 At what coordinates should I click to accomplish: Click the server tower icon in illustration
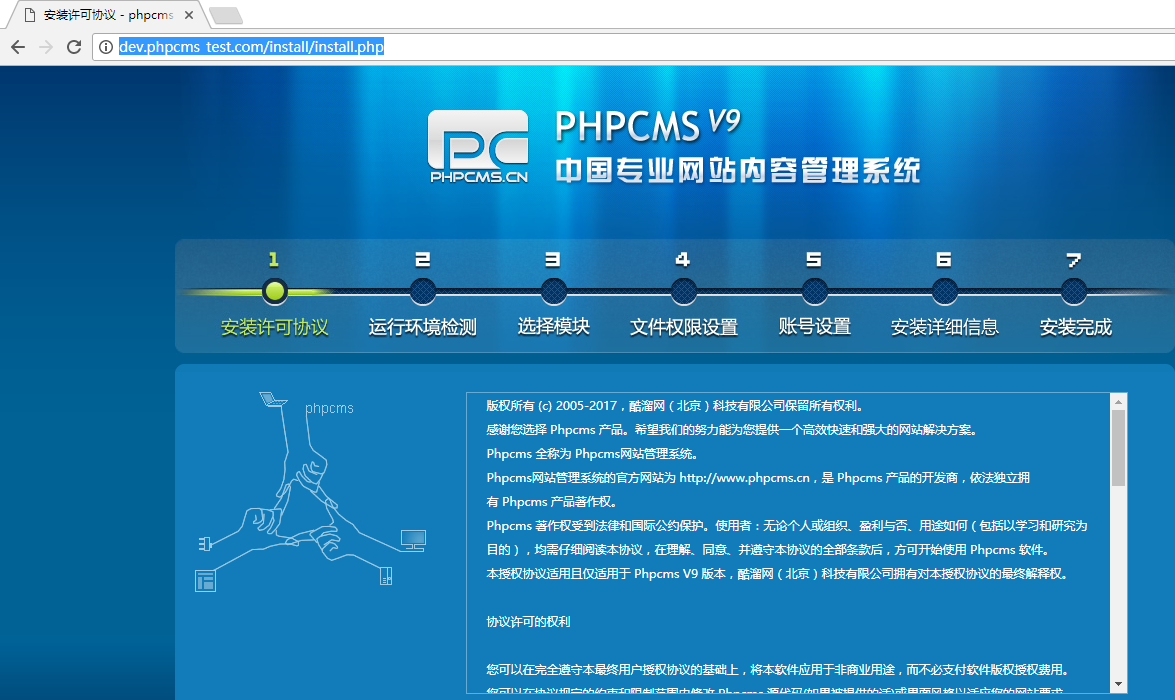pos(386,576)
